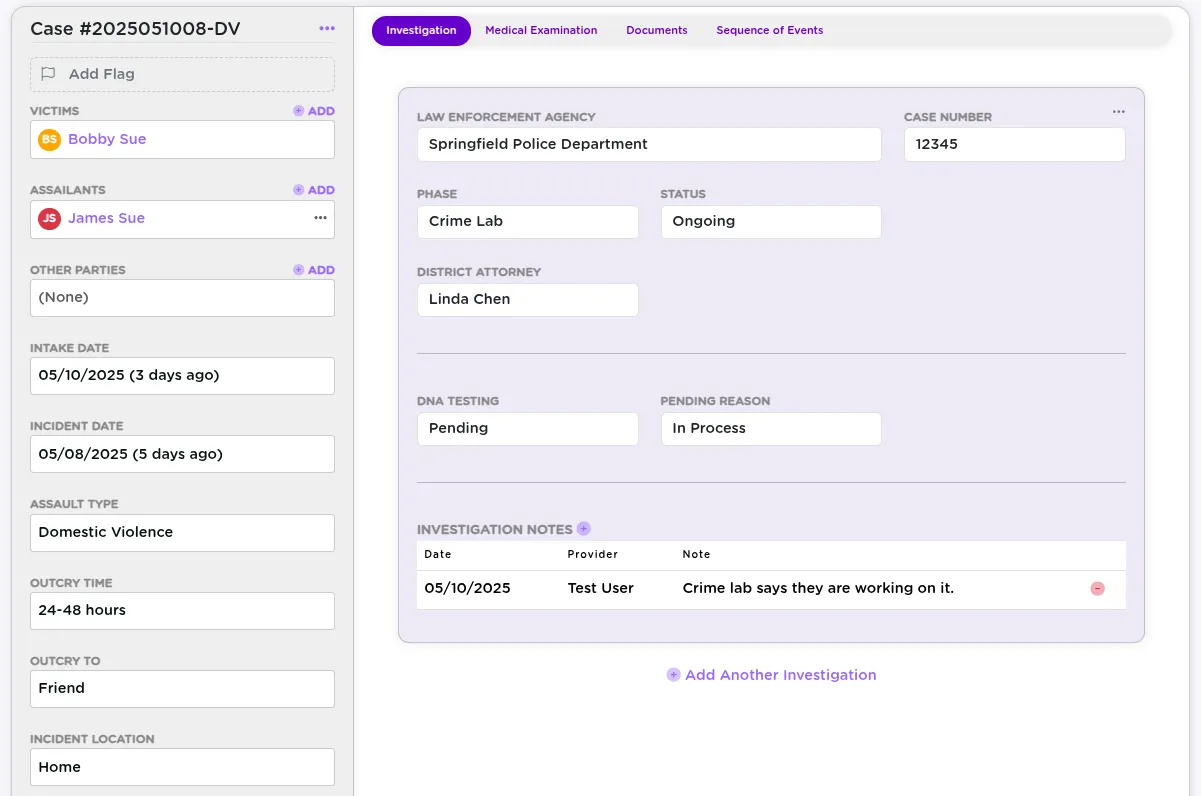
Task: Select the Incident Location field showing Home
Action: tap(182, 766)
